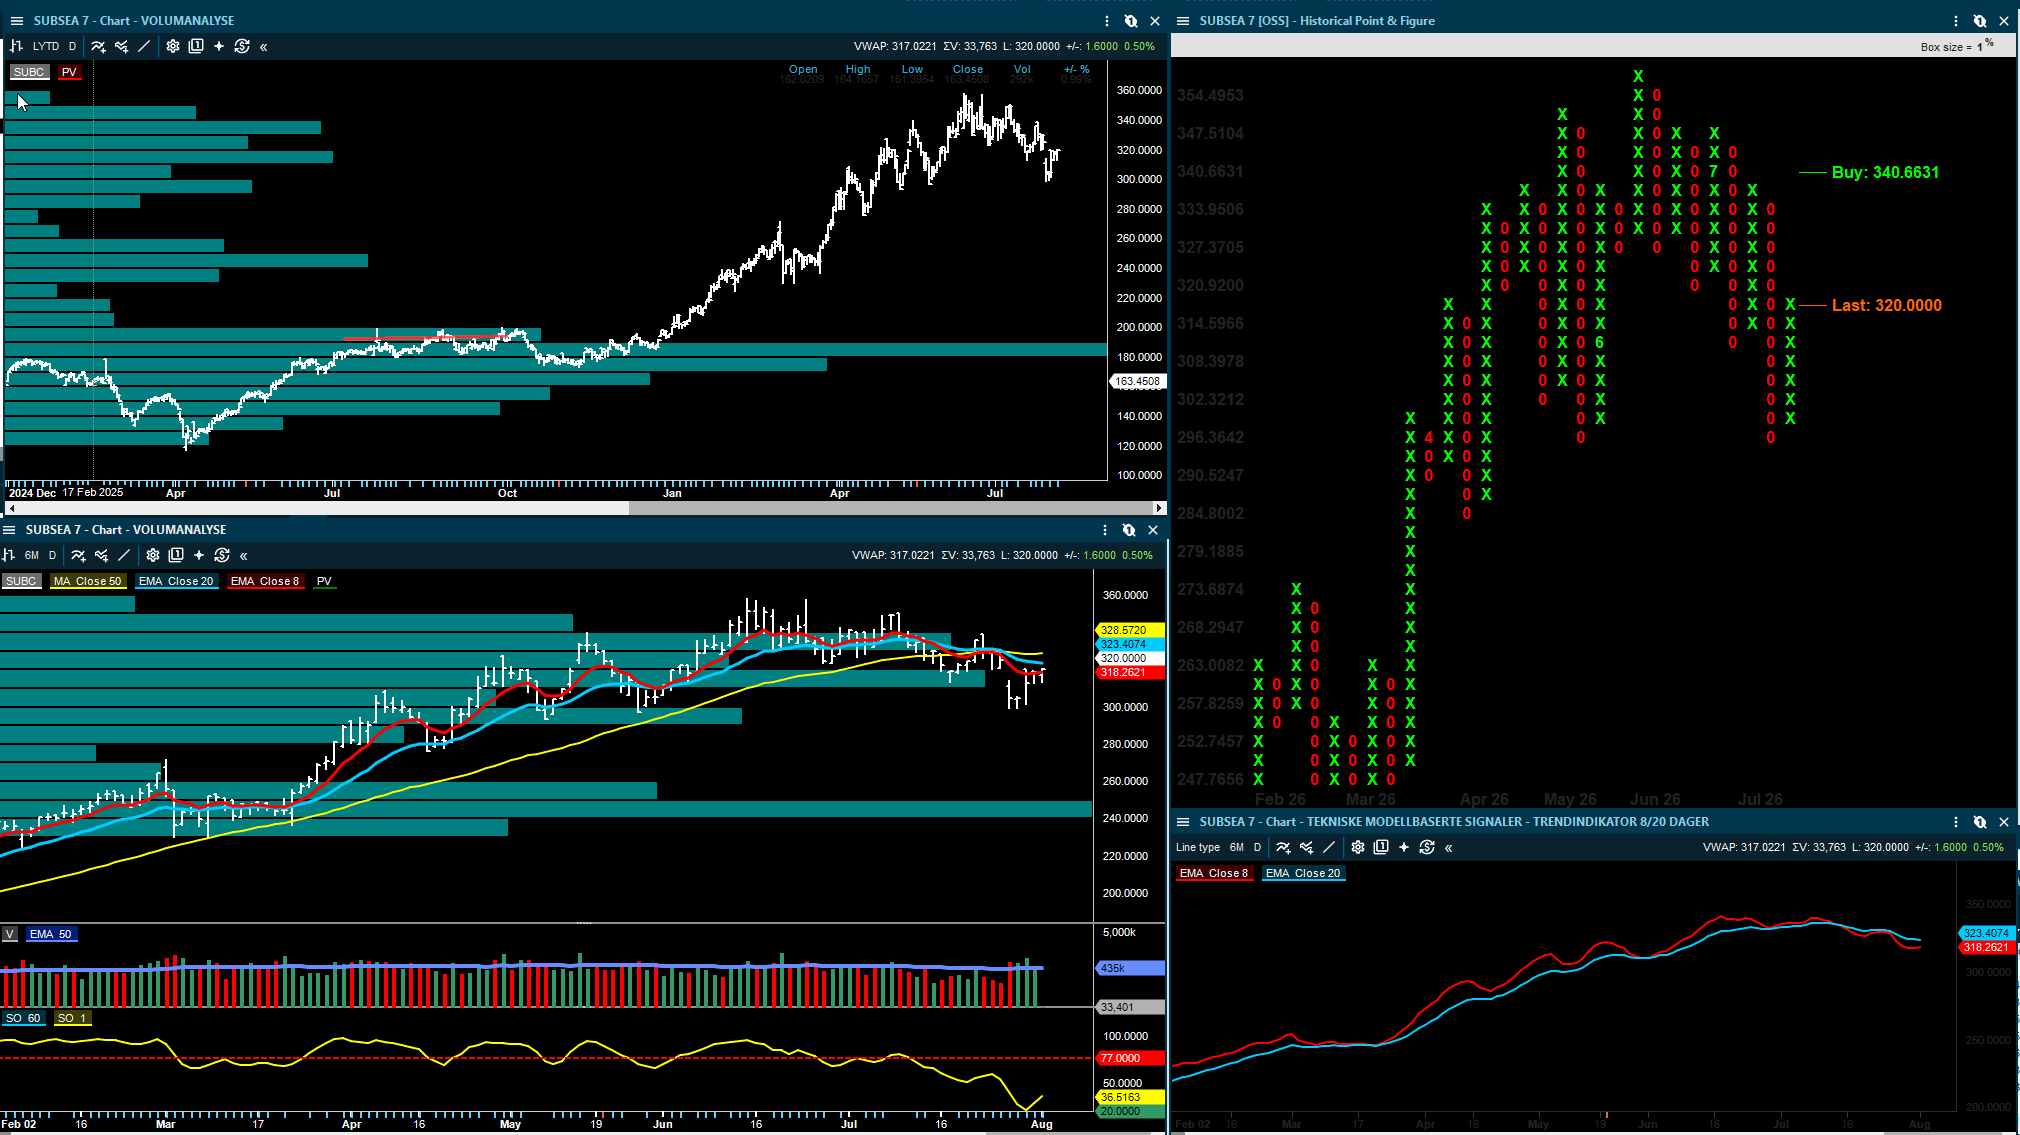
Task: Select the trend line drawing tool in top chart
Action: coord(144,46)
